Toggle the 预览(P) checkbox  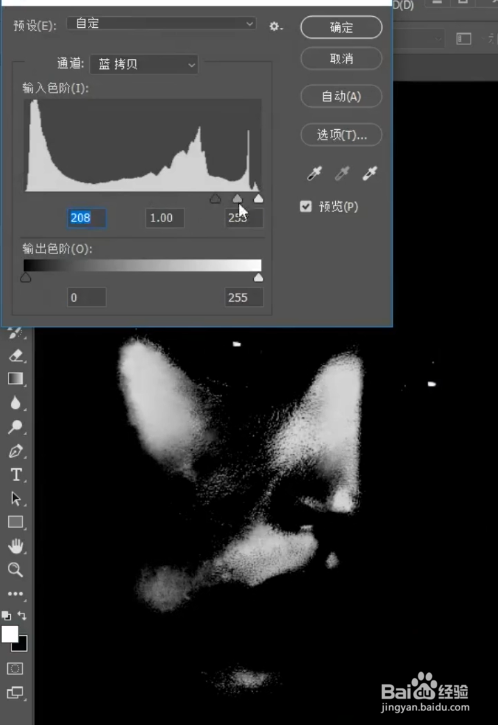click(x=306, y=206)
